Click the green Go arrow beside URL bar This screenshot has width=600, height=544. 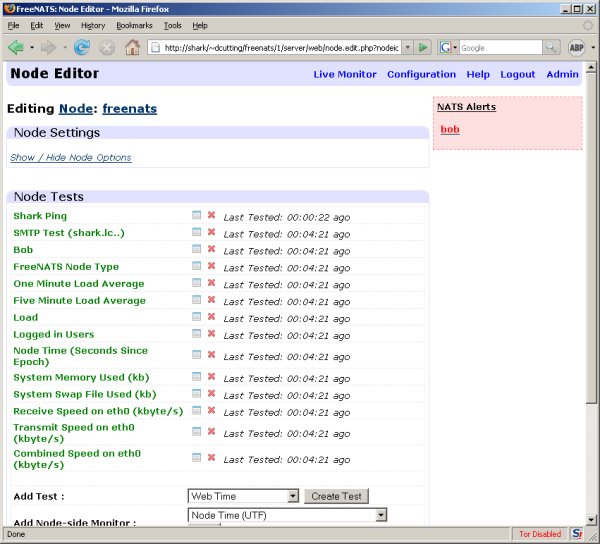coord(423,47)
